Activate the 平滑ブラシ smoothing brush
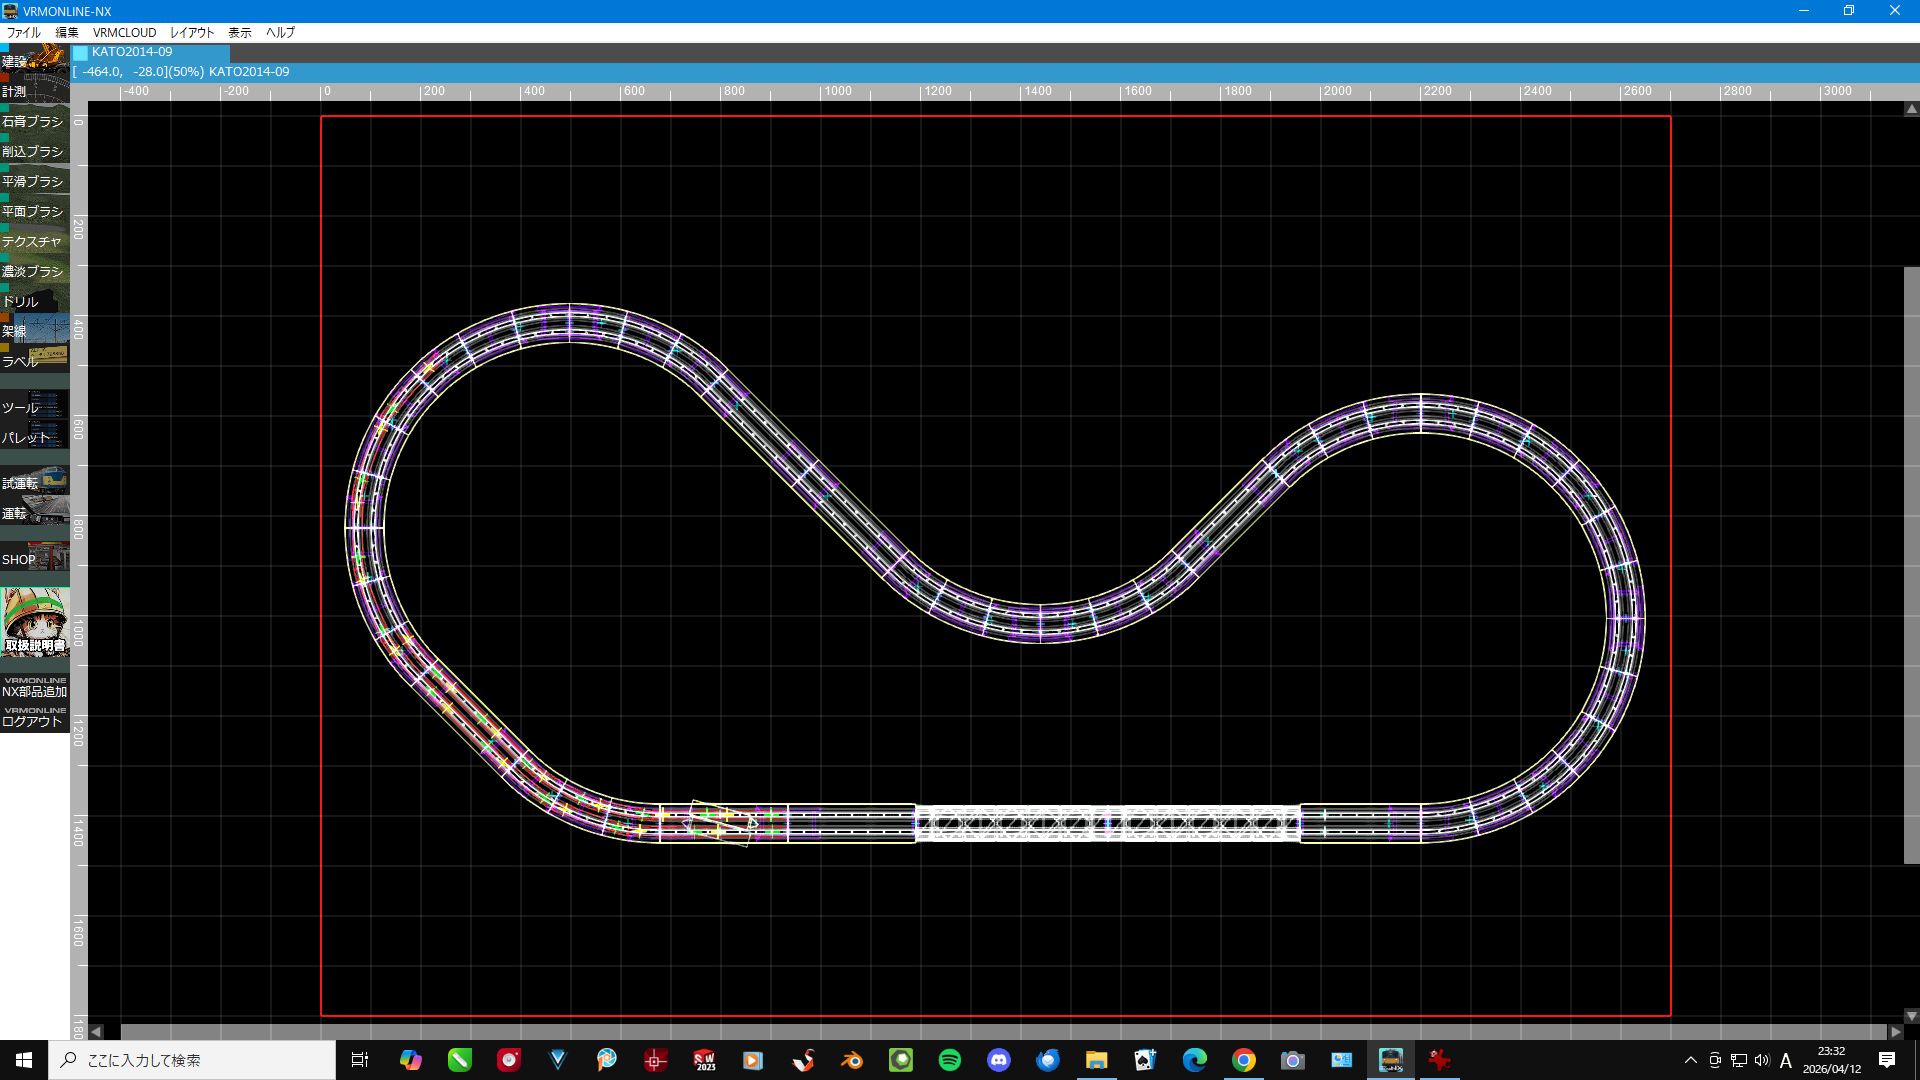Image resolution: width=1920 pixels, height=1080 pixels. 35,180
